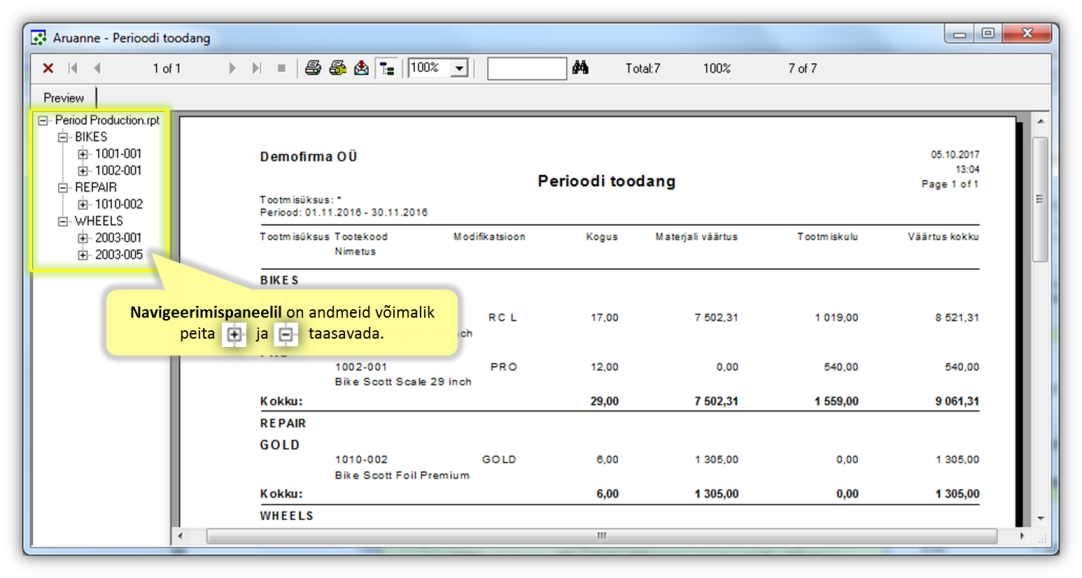
Task: Close the Aruanne window from title bar
Action: tap(1027, 34)
